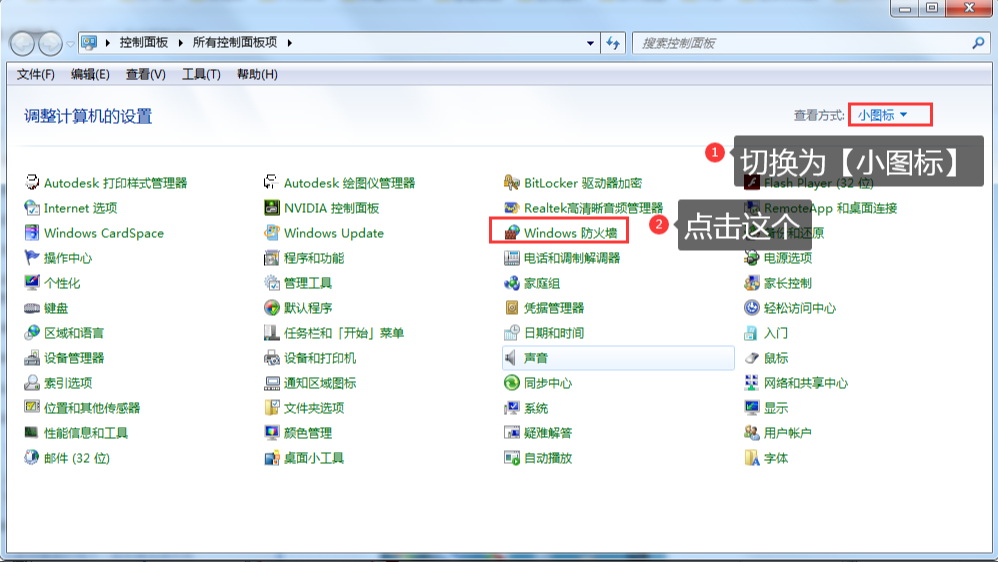This screenshot has height=562, width=998.
Task: Expand arrow before 控制面板 in address bar
Action: pyautogui.click(x=108, y=43)
